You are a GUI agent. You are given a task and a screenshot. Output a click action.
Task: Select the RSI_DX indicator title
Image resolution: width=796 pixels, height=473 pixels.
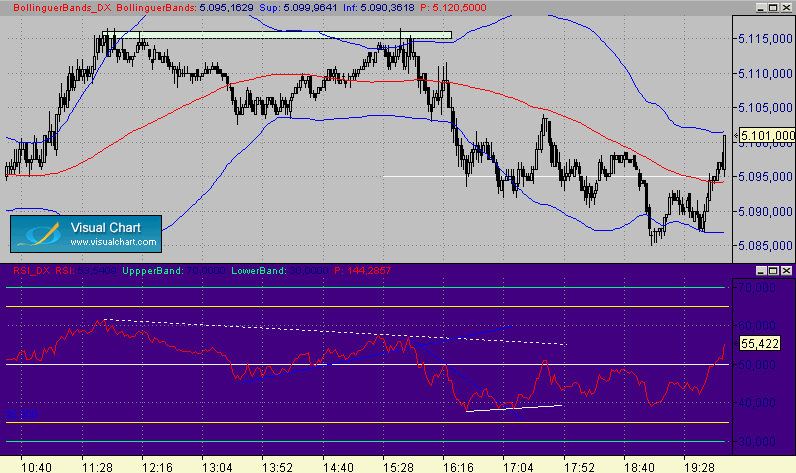click(x=31, y=271)
